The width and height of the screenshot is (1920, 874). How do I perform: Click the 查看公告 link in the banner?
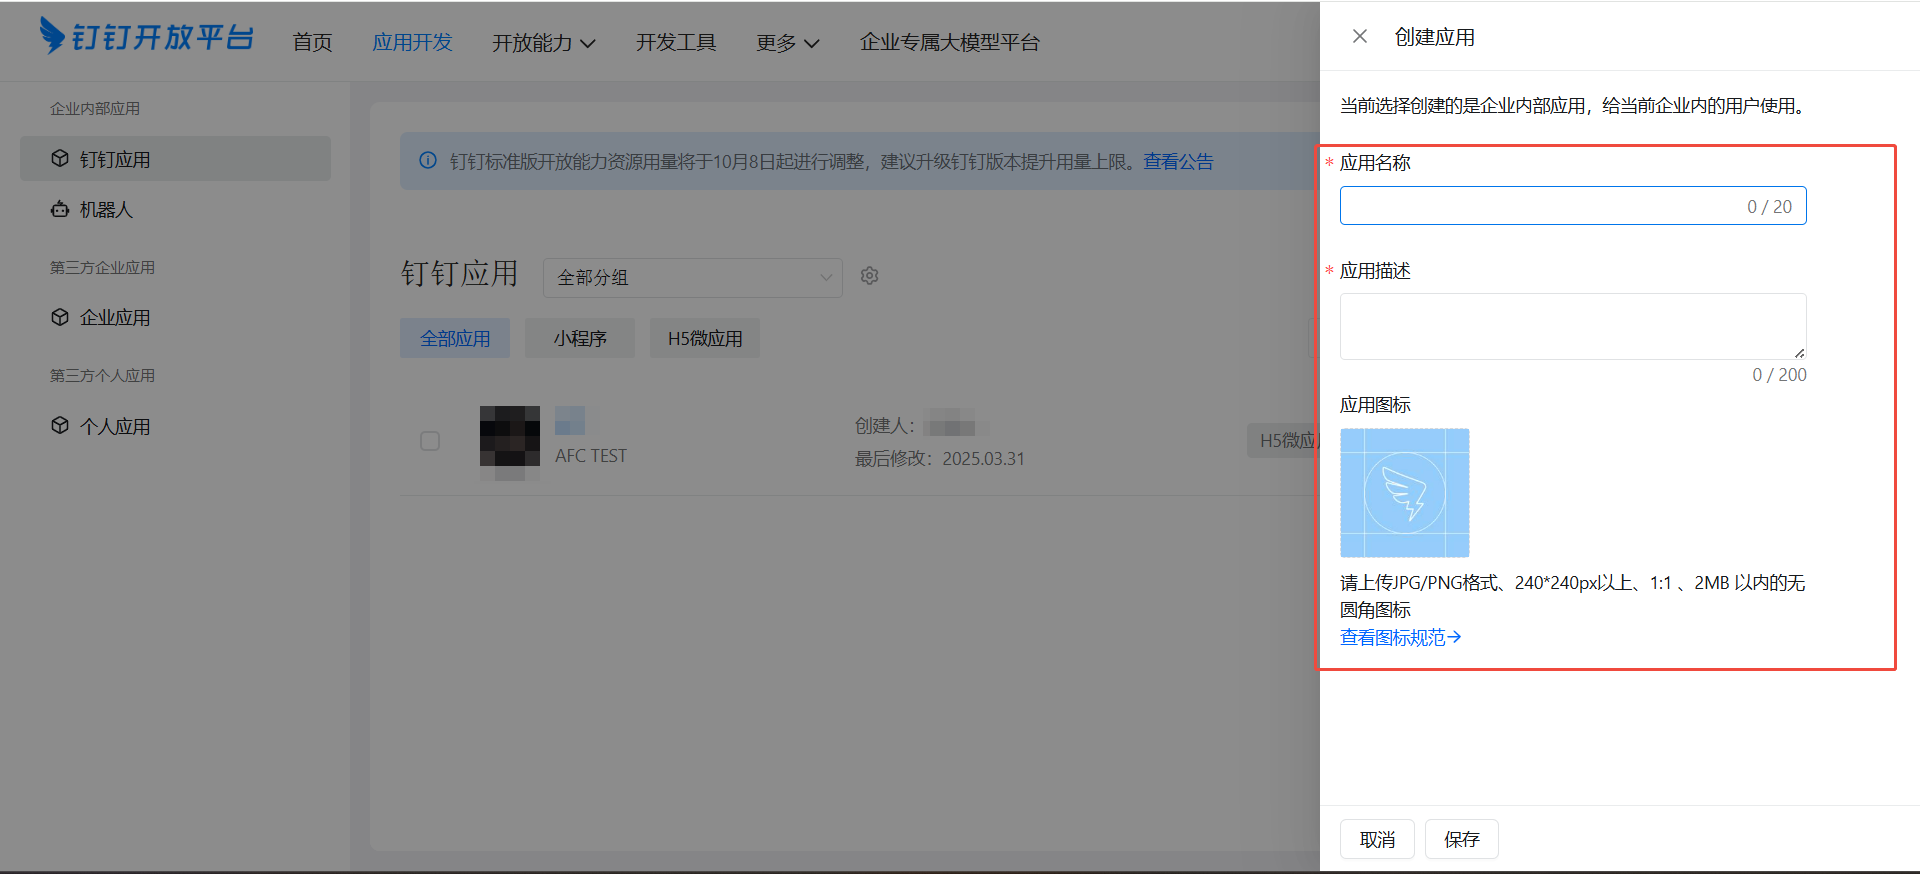click(x=1178, y=161)
